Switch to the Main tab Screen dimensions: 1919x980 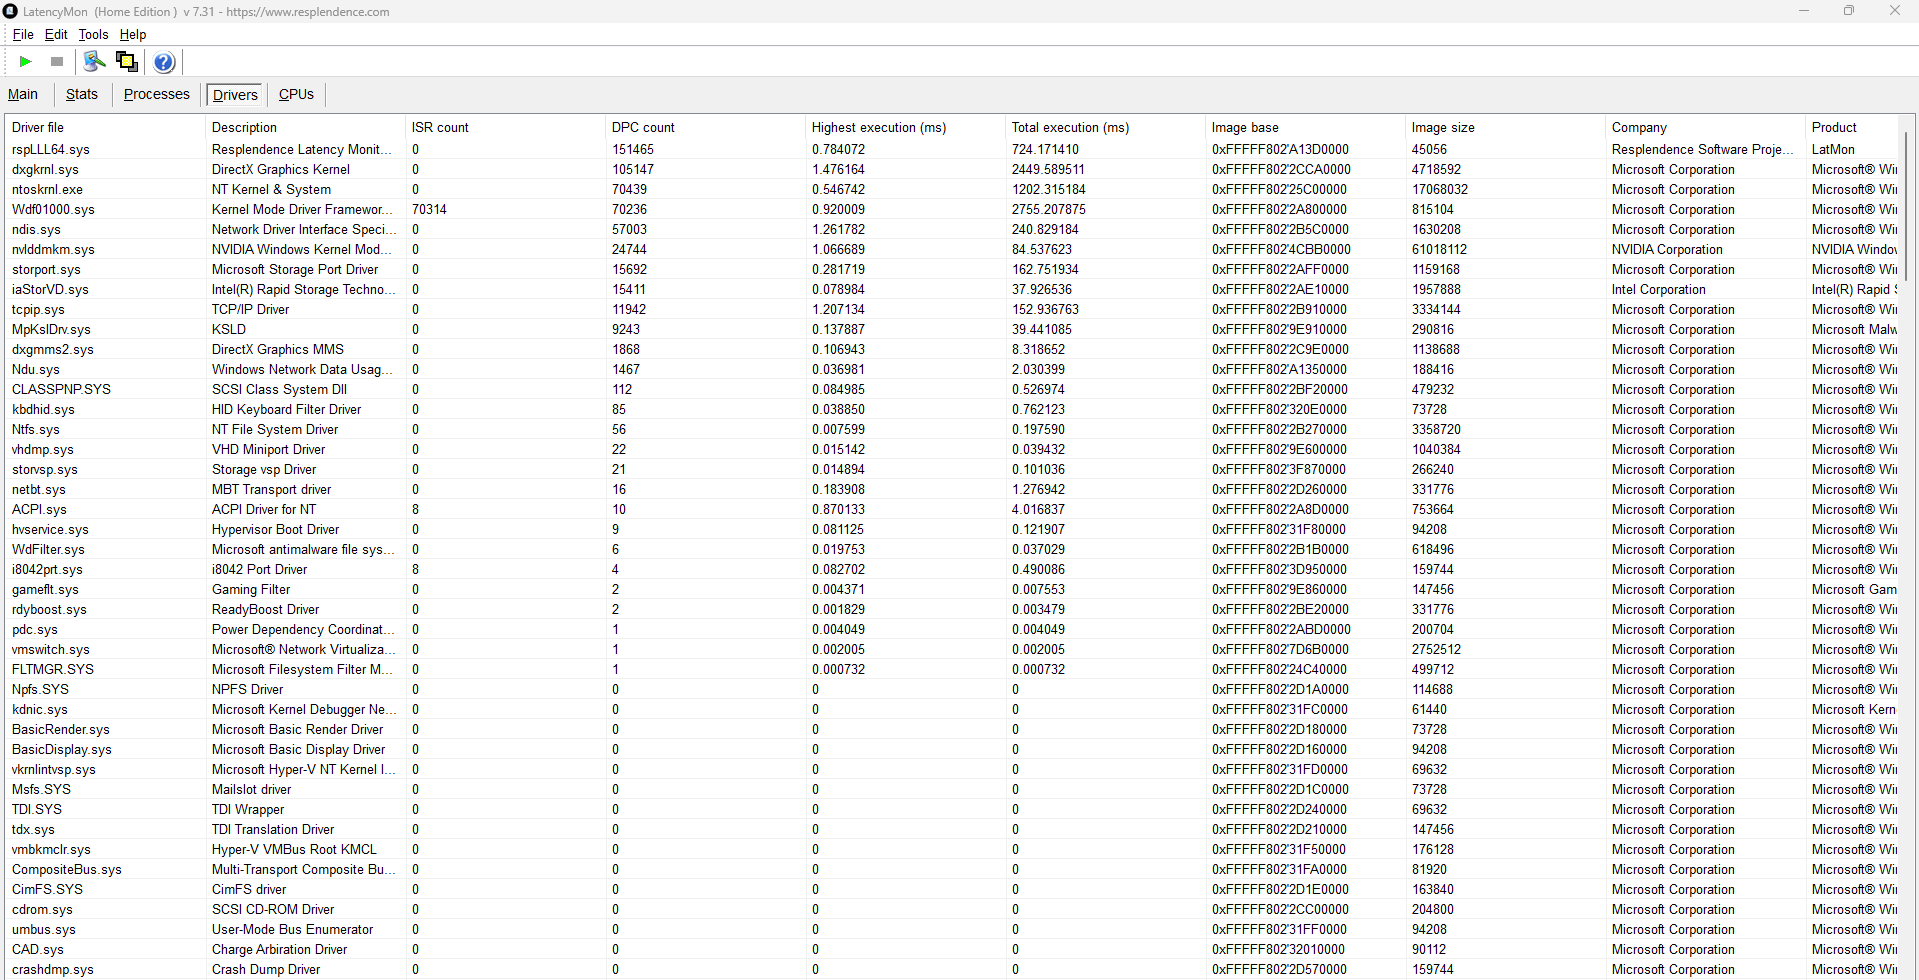(x=23, y=94)
